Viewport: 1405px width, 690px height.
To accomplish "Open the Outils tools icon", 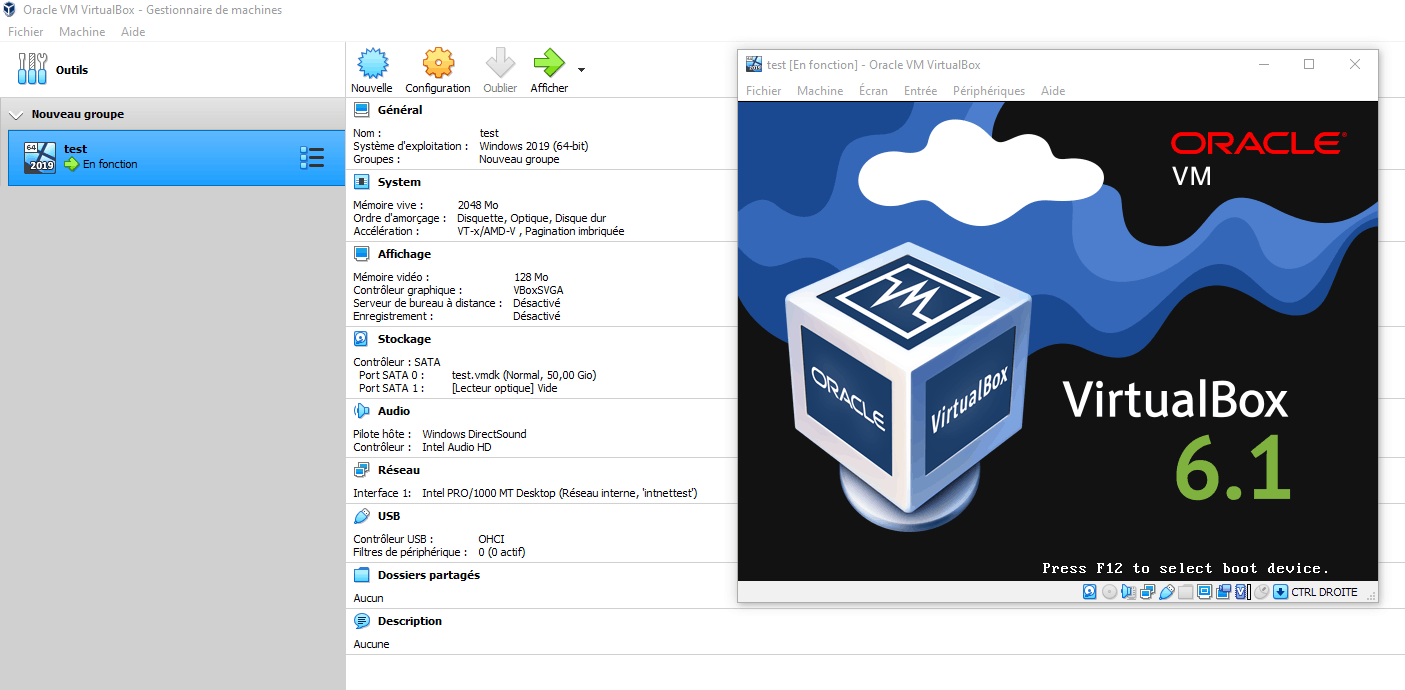I will pyautogui.click(x=32, y=69).
